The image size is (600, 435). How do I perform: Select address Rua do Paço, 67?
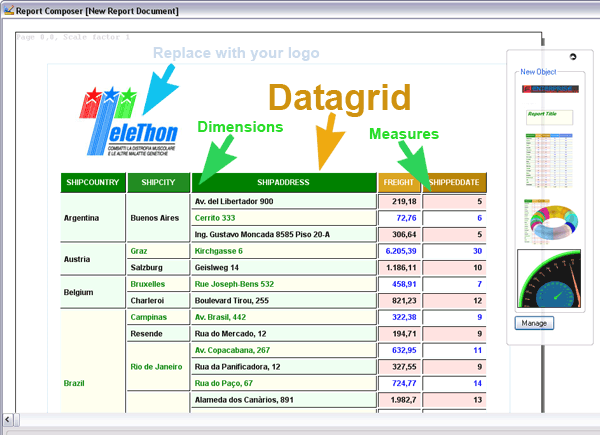coord(284,383)
